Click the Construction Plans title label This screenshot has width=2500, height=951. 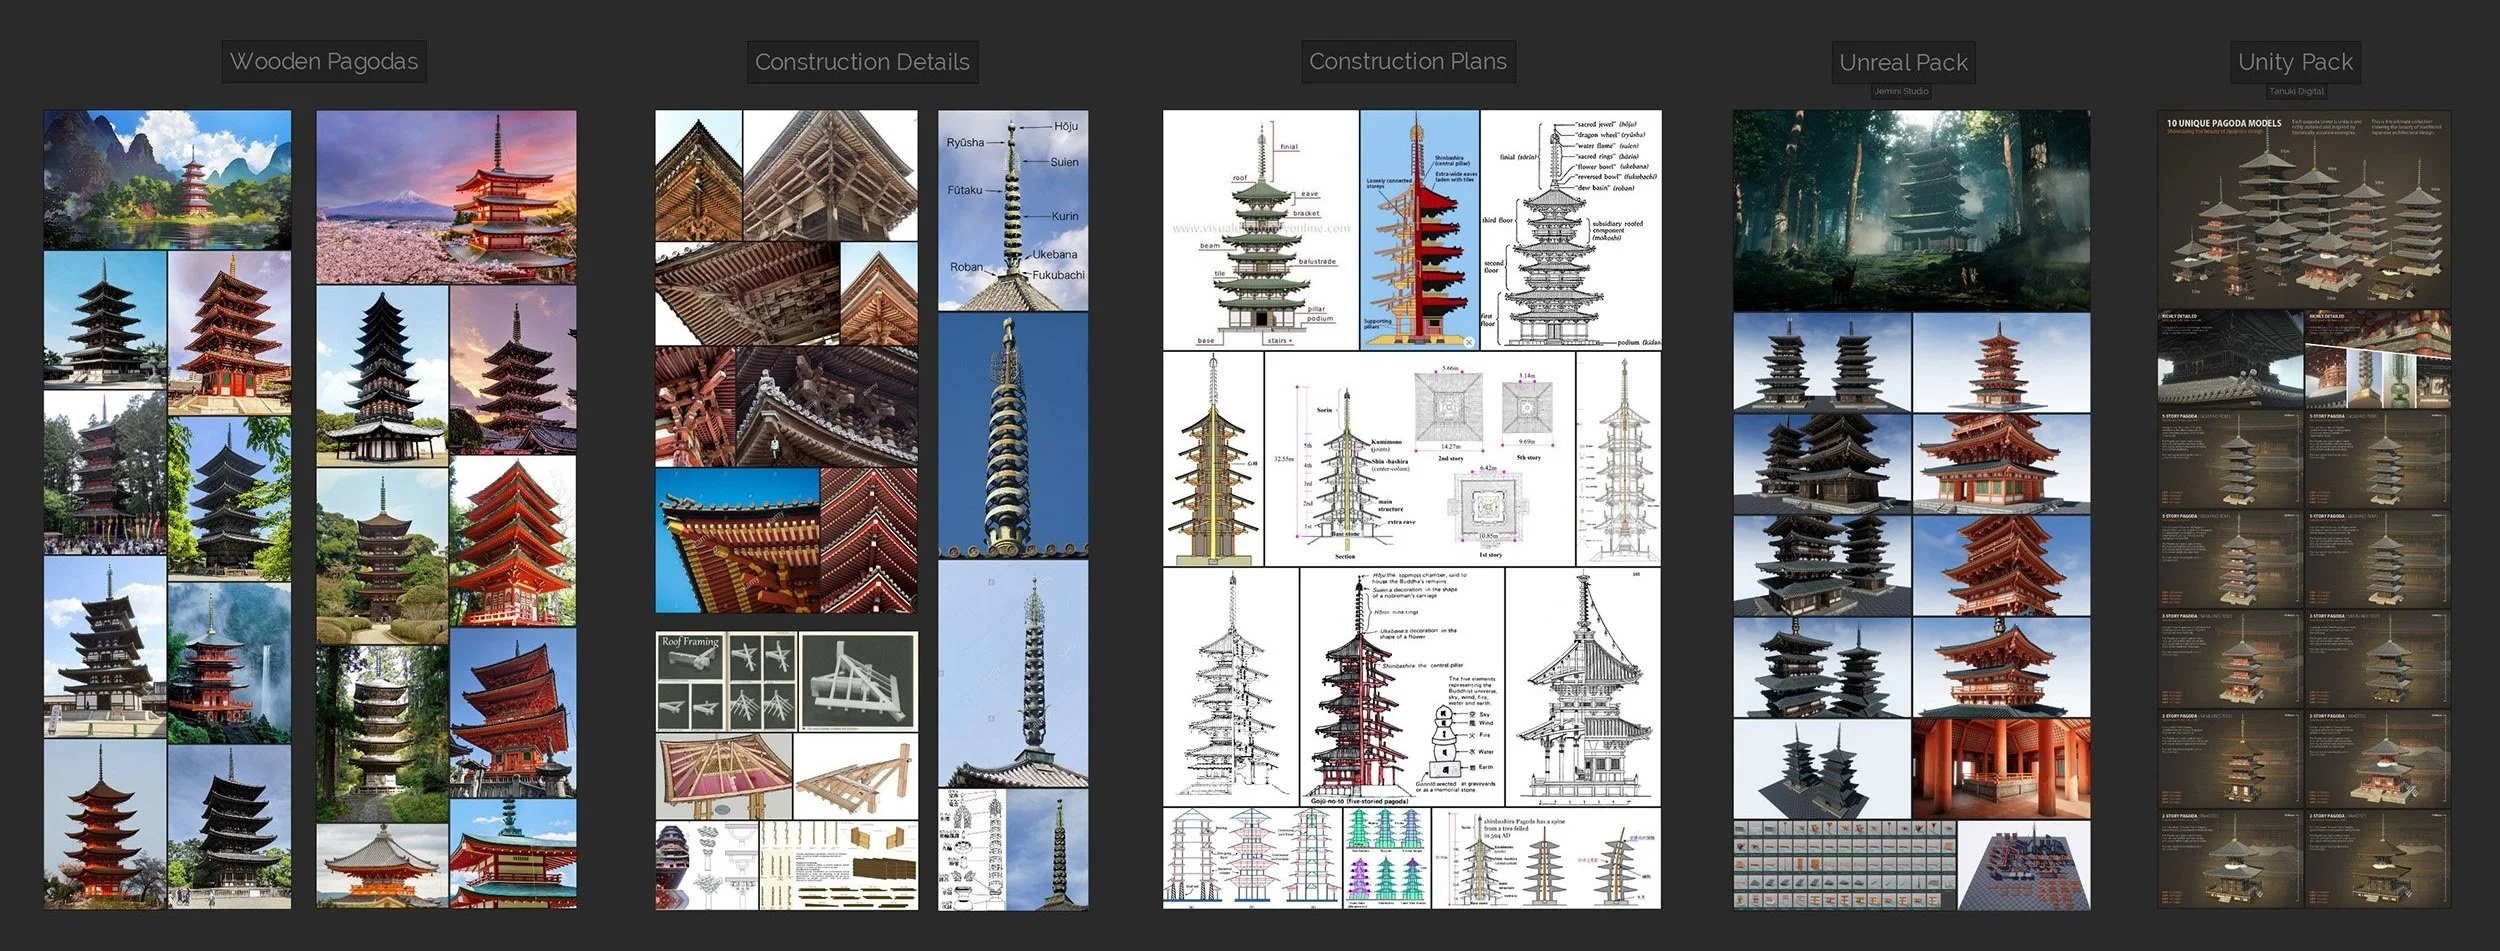(x=1407, y=62)
